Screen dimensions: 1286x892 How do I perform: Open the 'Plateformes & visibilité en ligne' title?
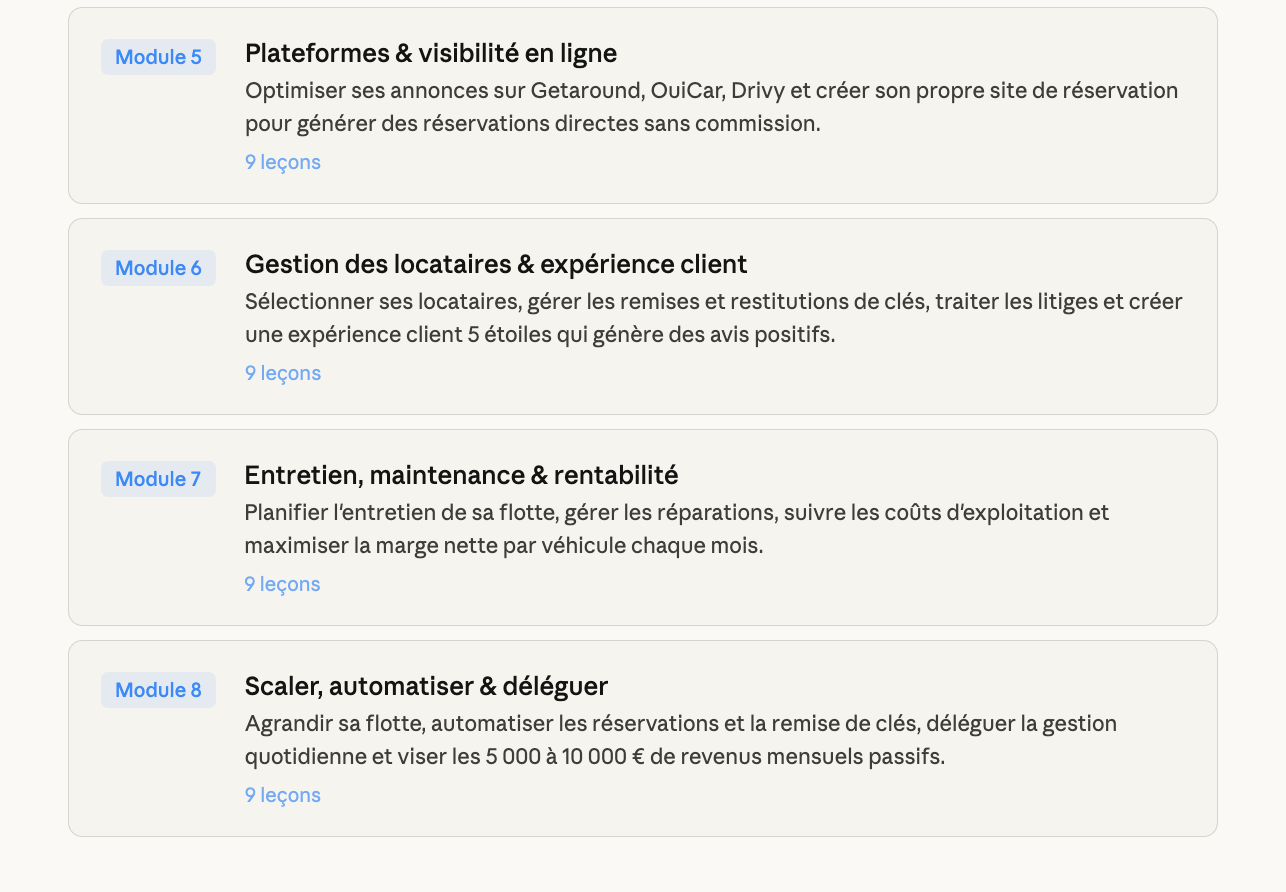pos(430,53)
